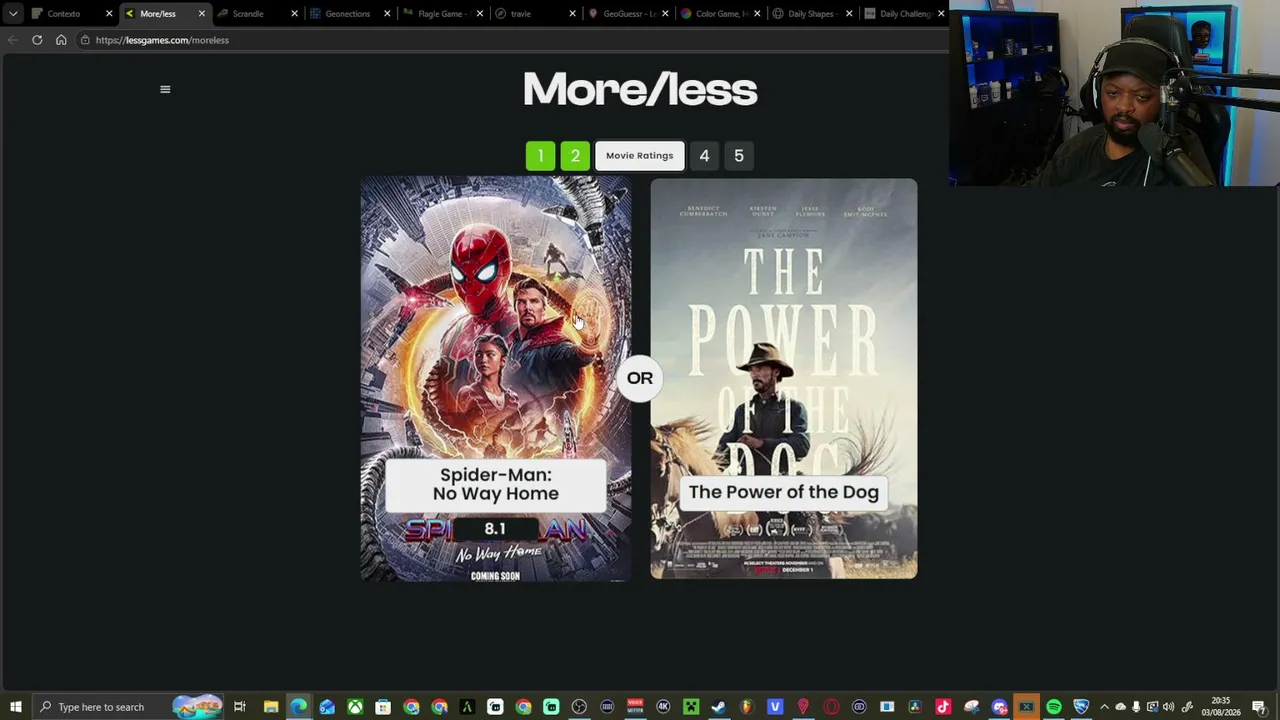Choose The Power of the Dog poster
The height and width of the screenshot is (720, 1280).
[x=784, y=379]
